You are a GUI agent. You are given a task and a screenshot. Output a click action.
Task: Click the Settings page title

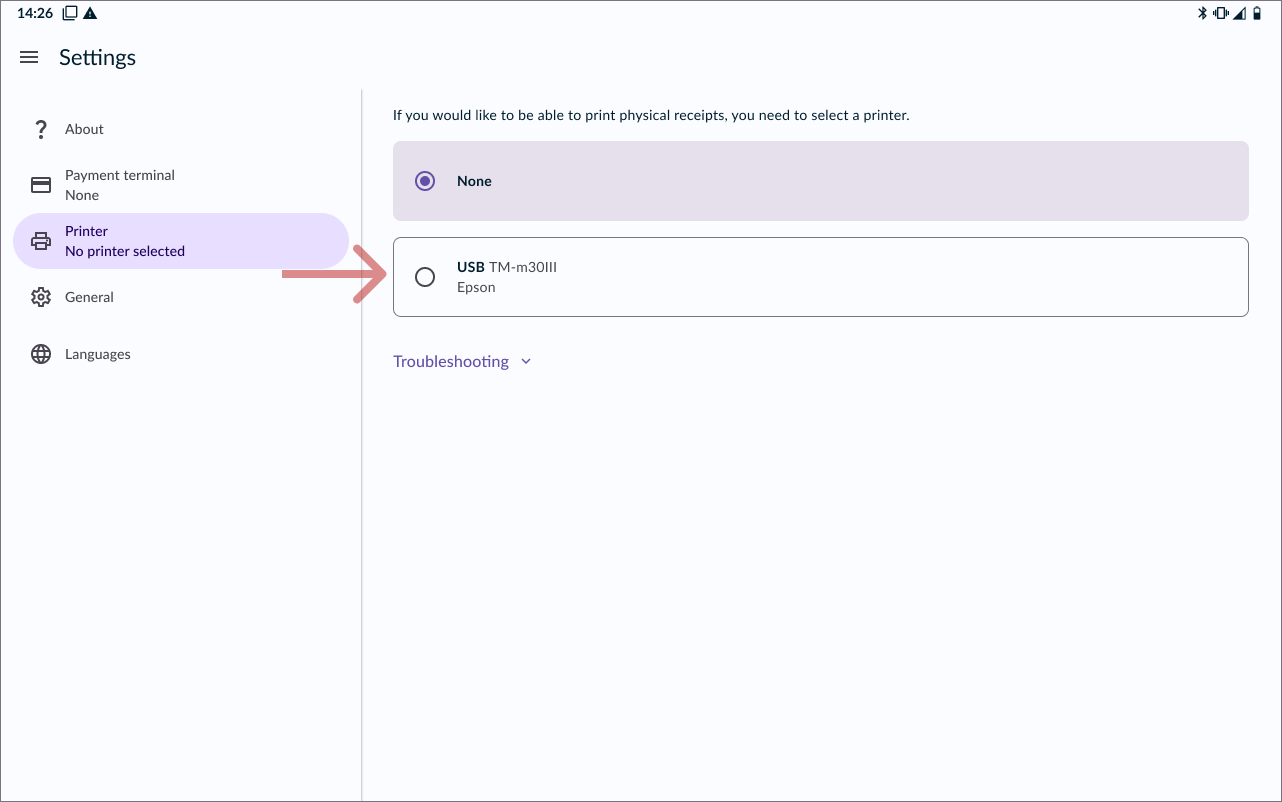click(97, 57)
